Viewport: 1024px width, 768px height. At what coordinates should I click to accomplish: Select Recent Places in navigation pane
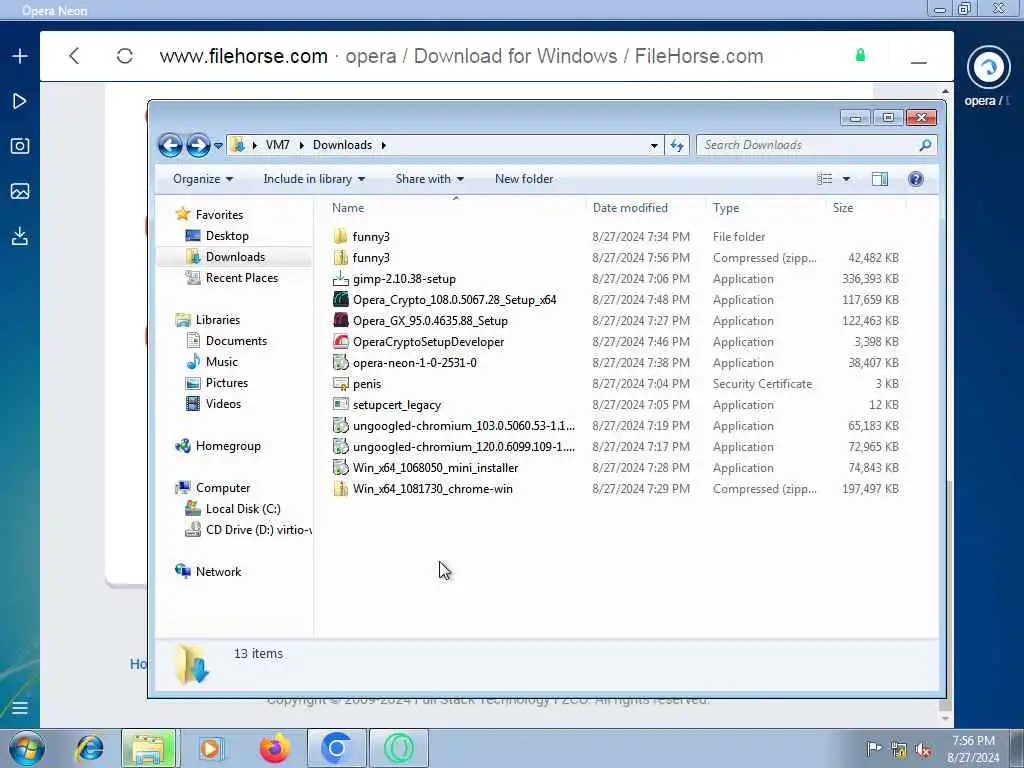tap(242, 278)
